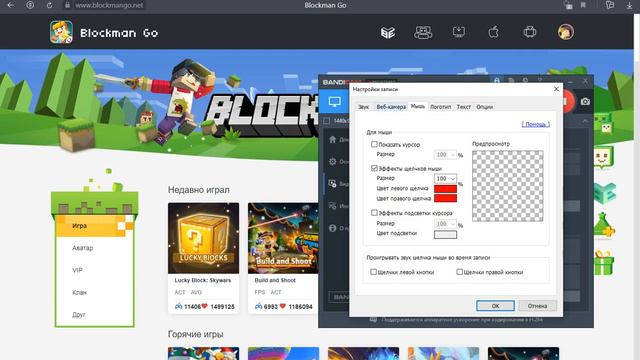Click the bookmark icon in browser bar
The height and width of the screenshot is (360, 640).
pyautogui.click(x=583, y=5)
